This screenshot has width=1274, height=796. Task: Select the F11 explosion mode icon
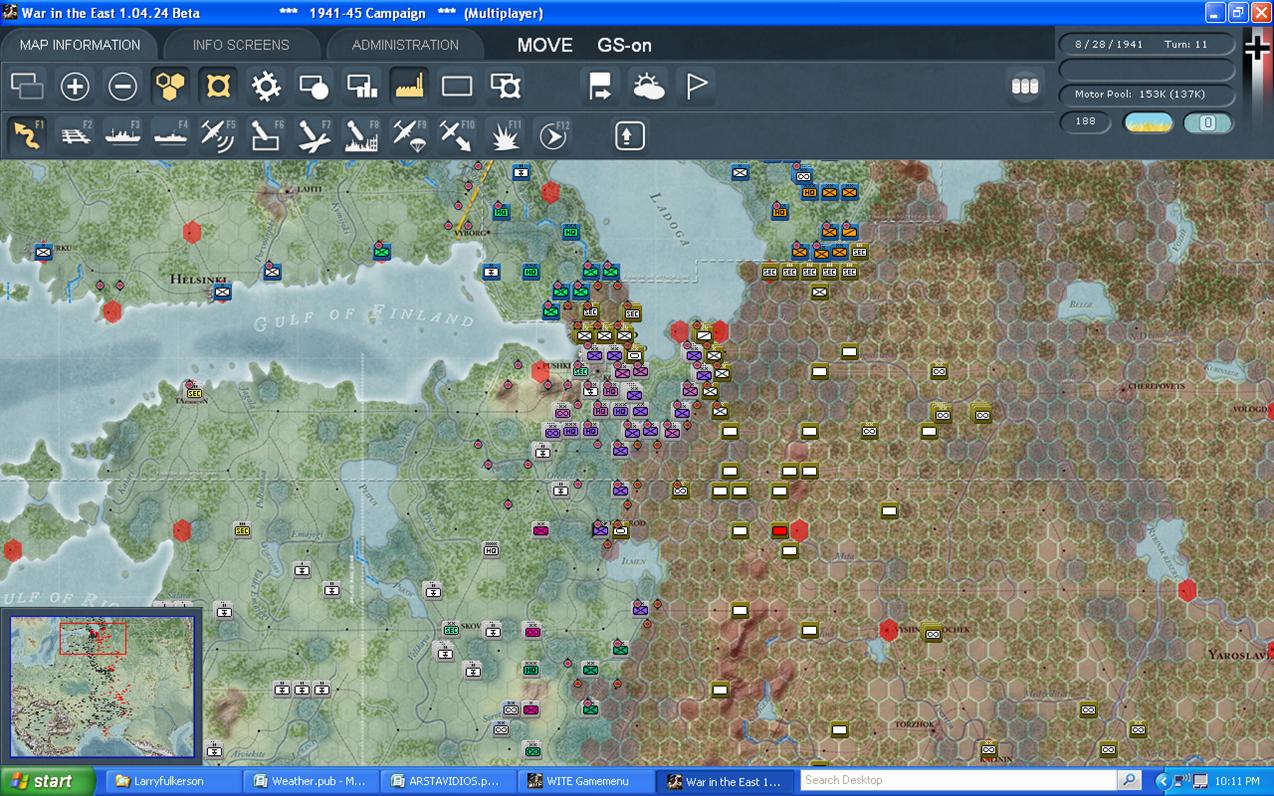point(505,135)
